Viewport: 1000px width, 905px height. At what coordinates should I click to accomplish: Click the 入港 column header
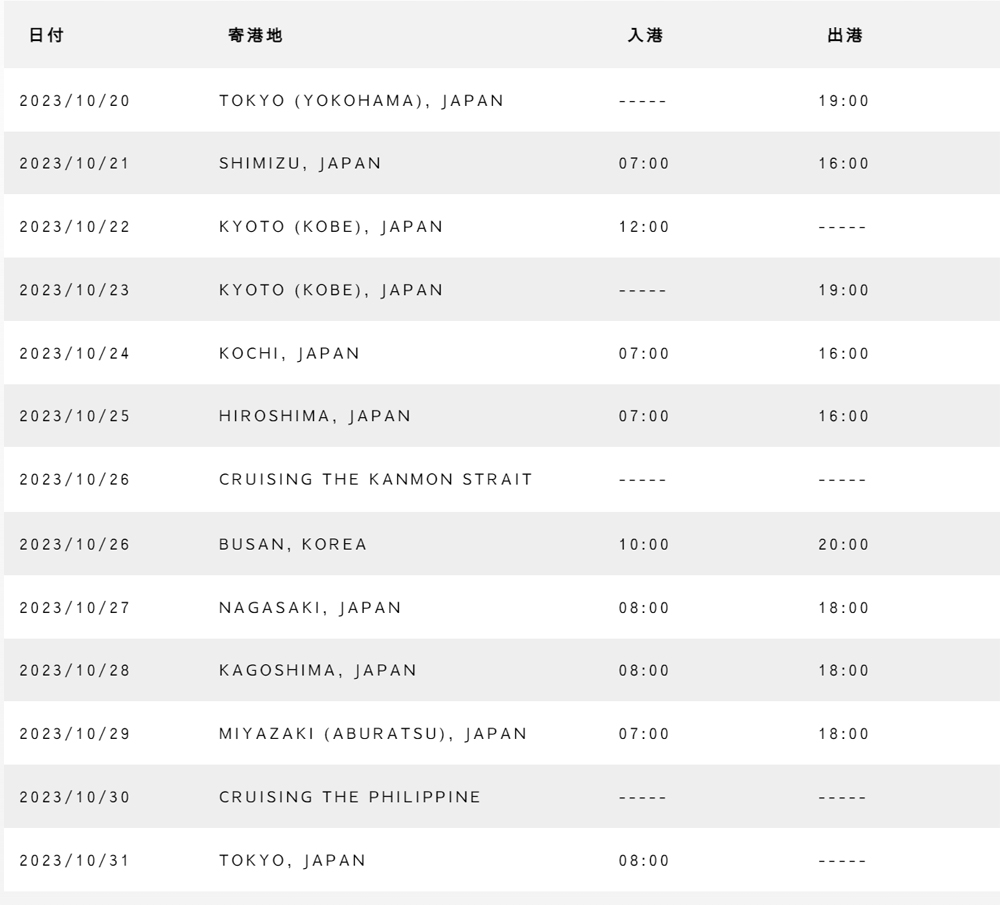tap(644, 35)
